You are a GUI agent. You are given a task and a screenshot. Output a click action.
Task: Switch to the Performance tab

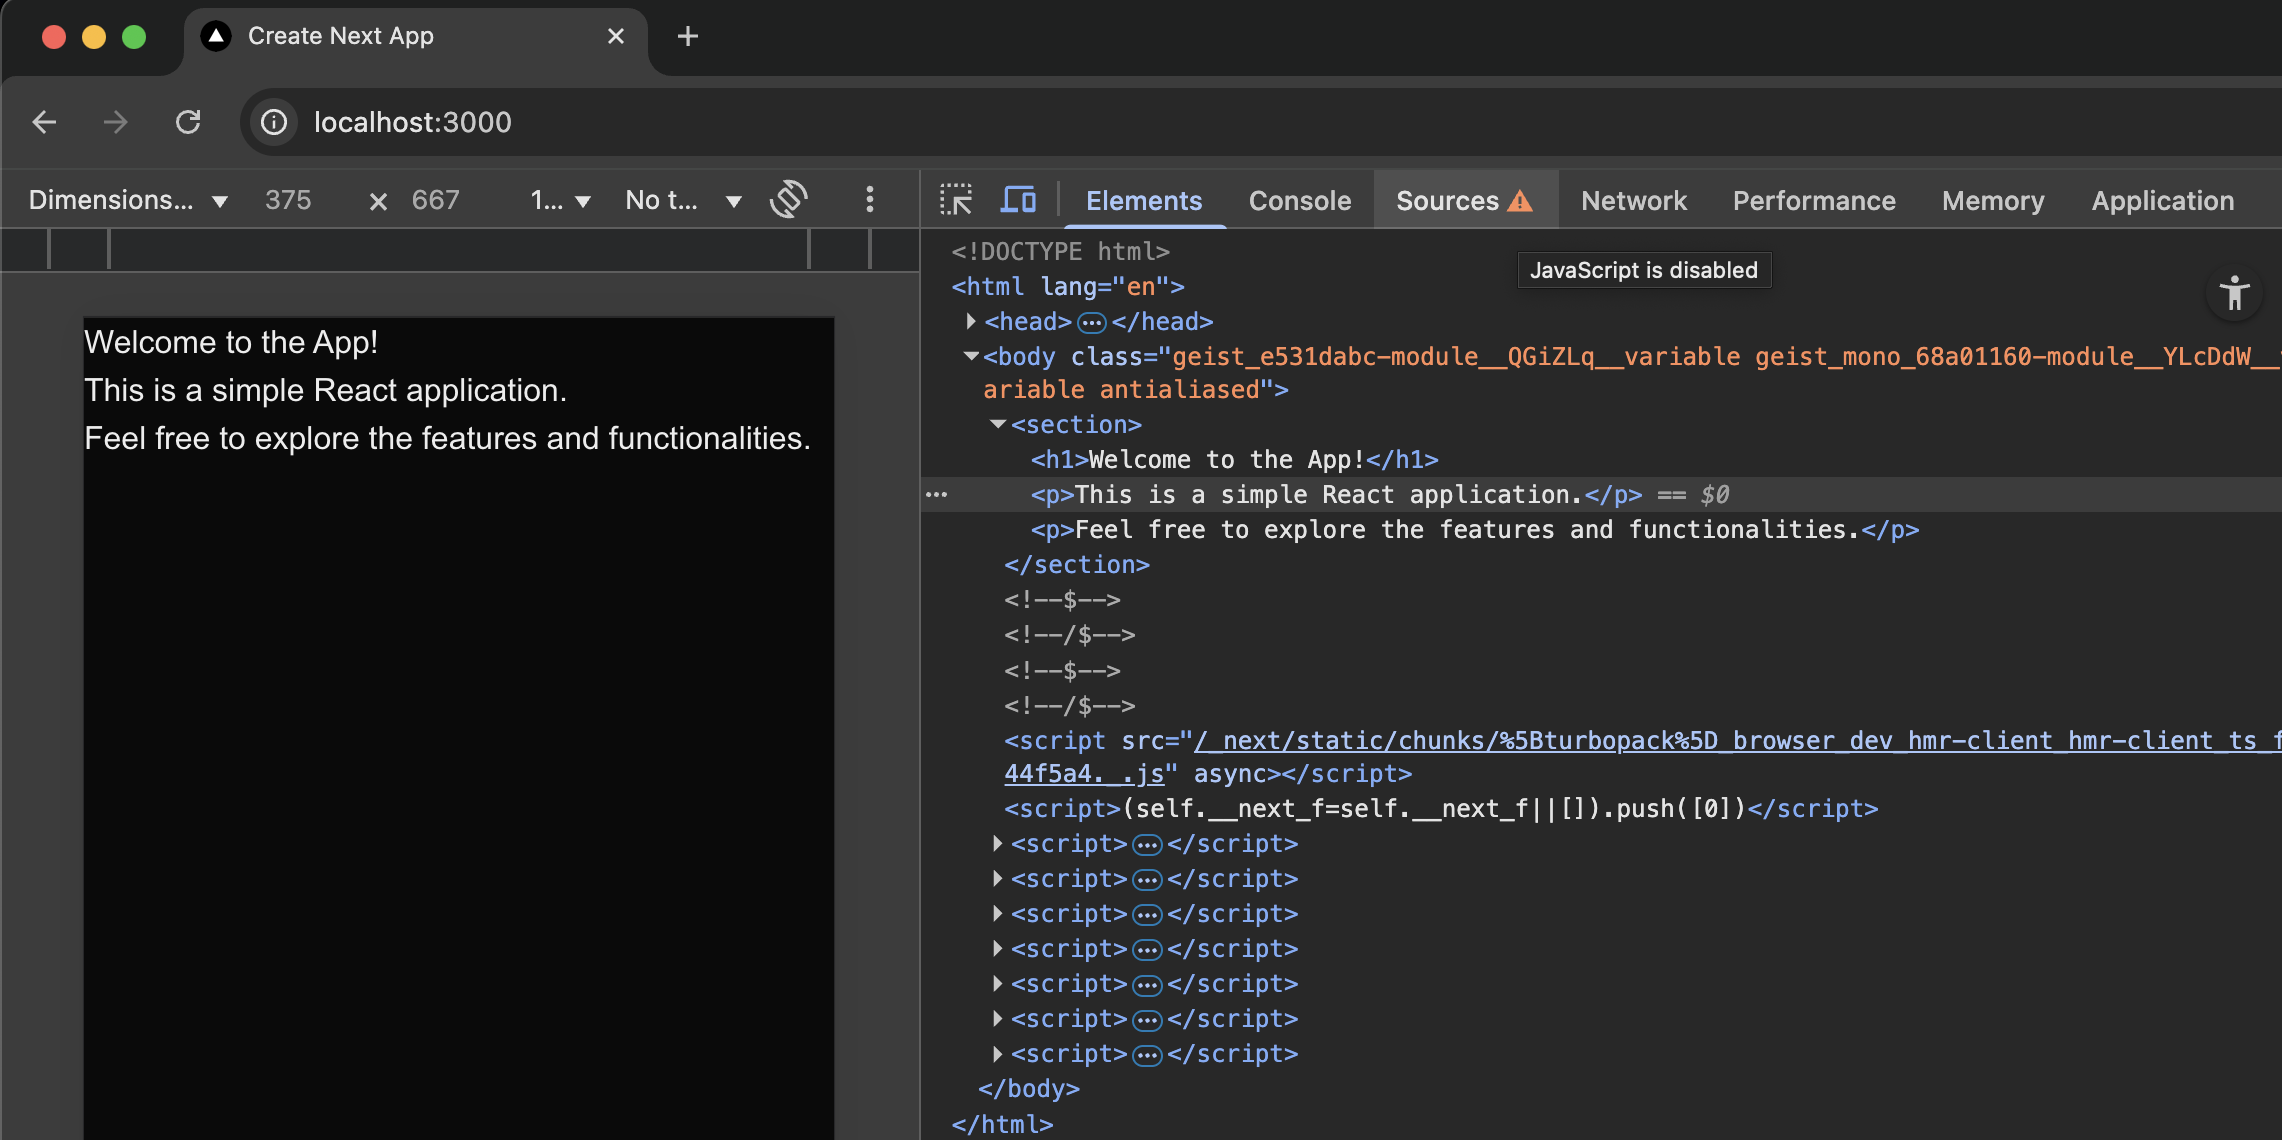pyautogui.click(x=1814, y=201)
